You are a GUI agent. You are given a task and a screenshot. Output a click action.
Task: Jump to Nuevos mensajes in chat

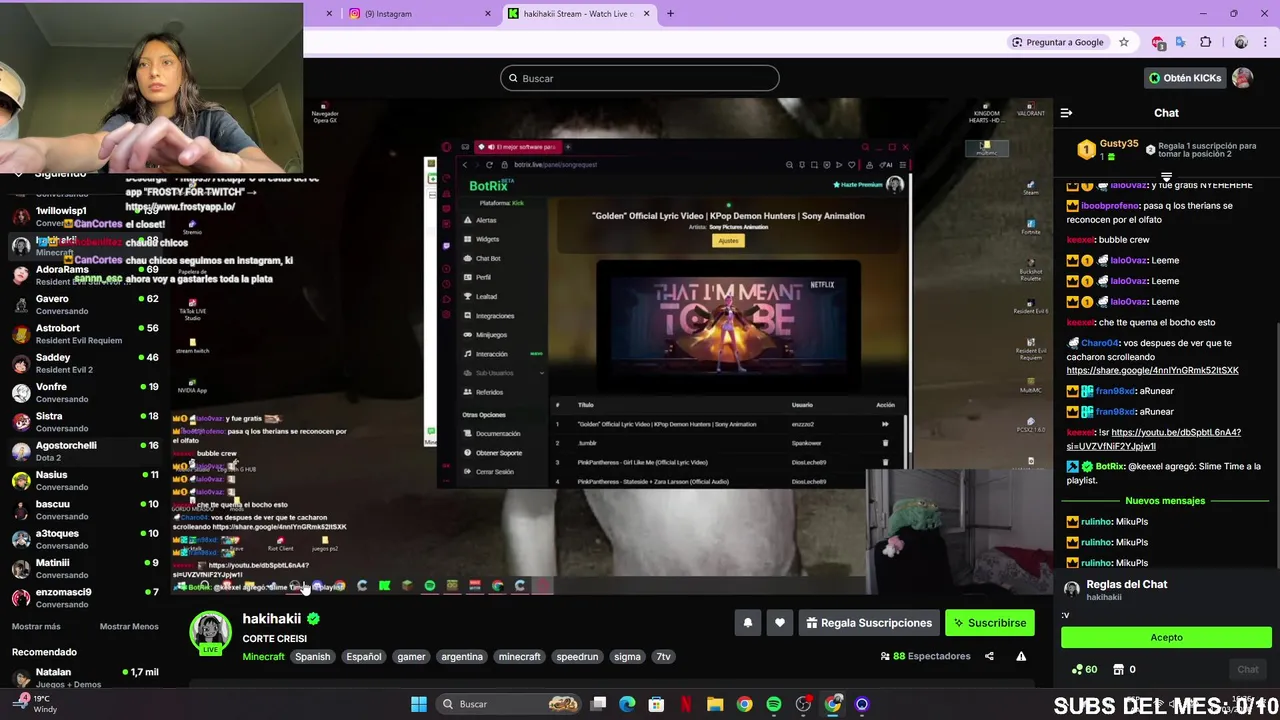pos(1165,500)
